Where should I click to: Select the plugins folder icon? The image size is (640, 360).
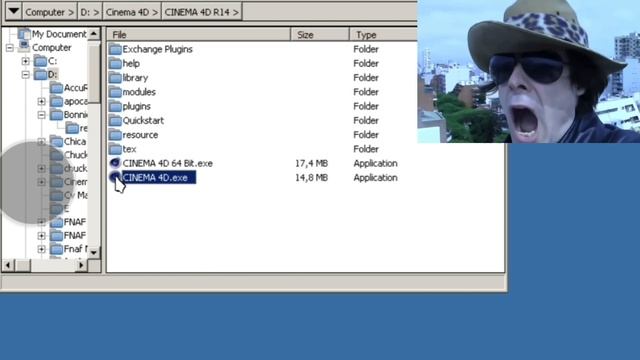(115, 107)
